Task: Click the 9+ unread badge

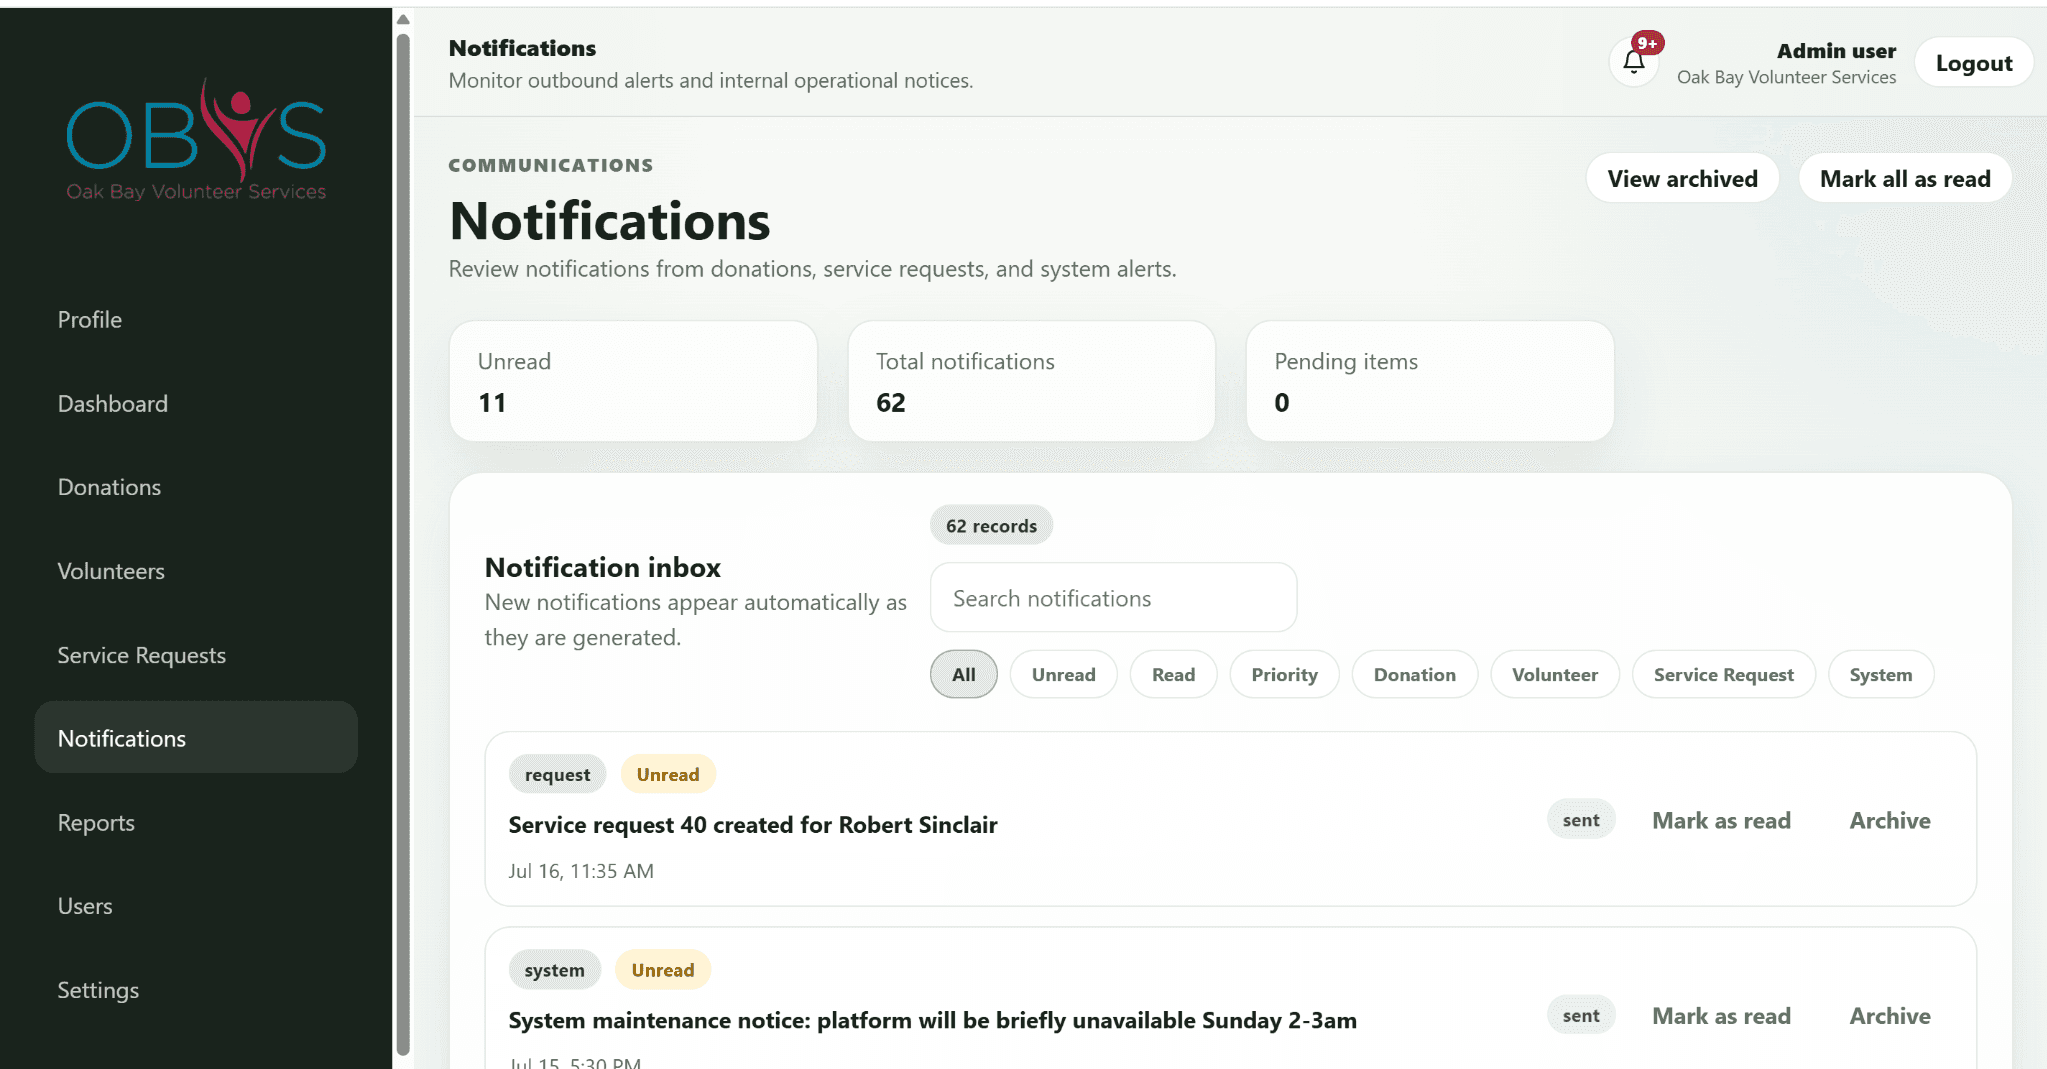Action: pyautogui.click(x=1647, y=43)
